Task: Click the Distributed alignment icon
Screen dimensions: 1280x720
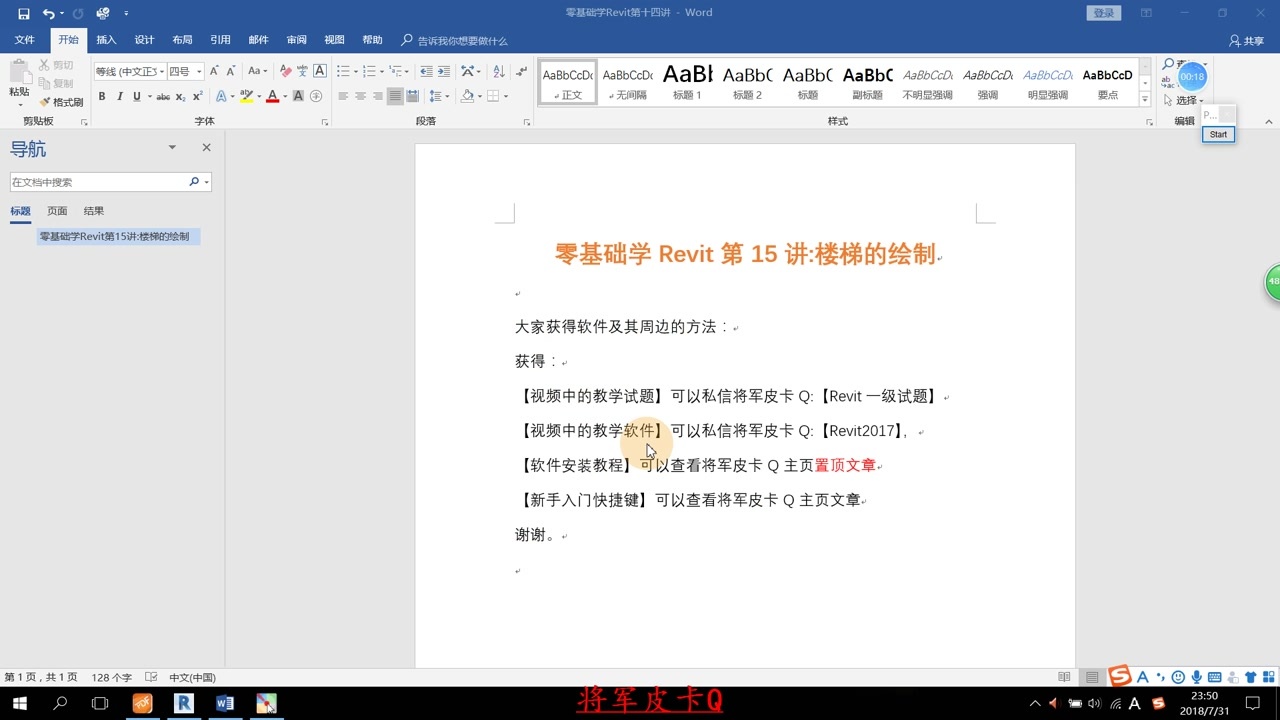Action: click(412, 97)
